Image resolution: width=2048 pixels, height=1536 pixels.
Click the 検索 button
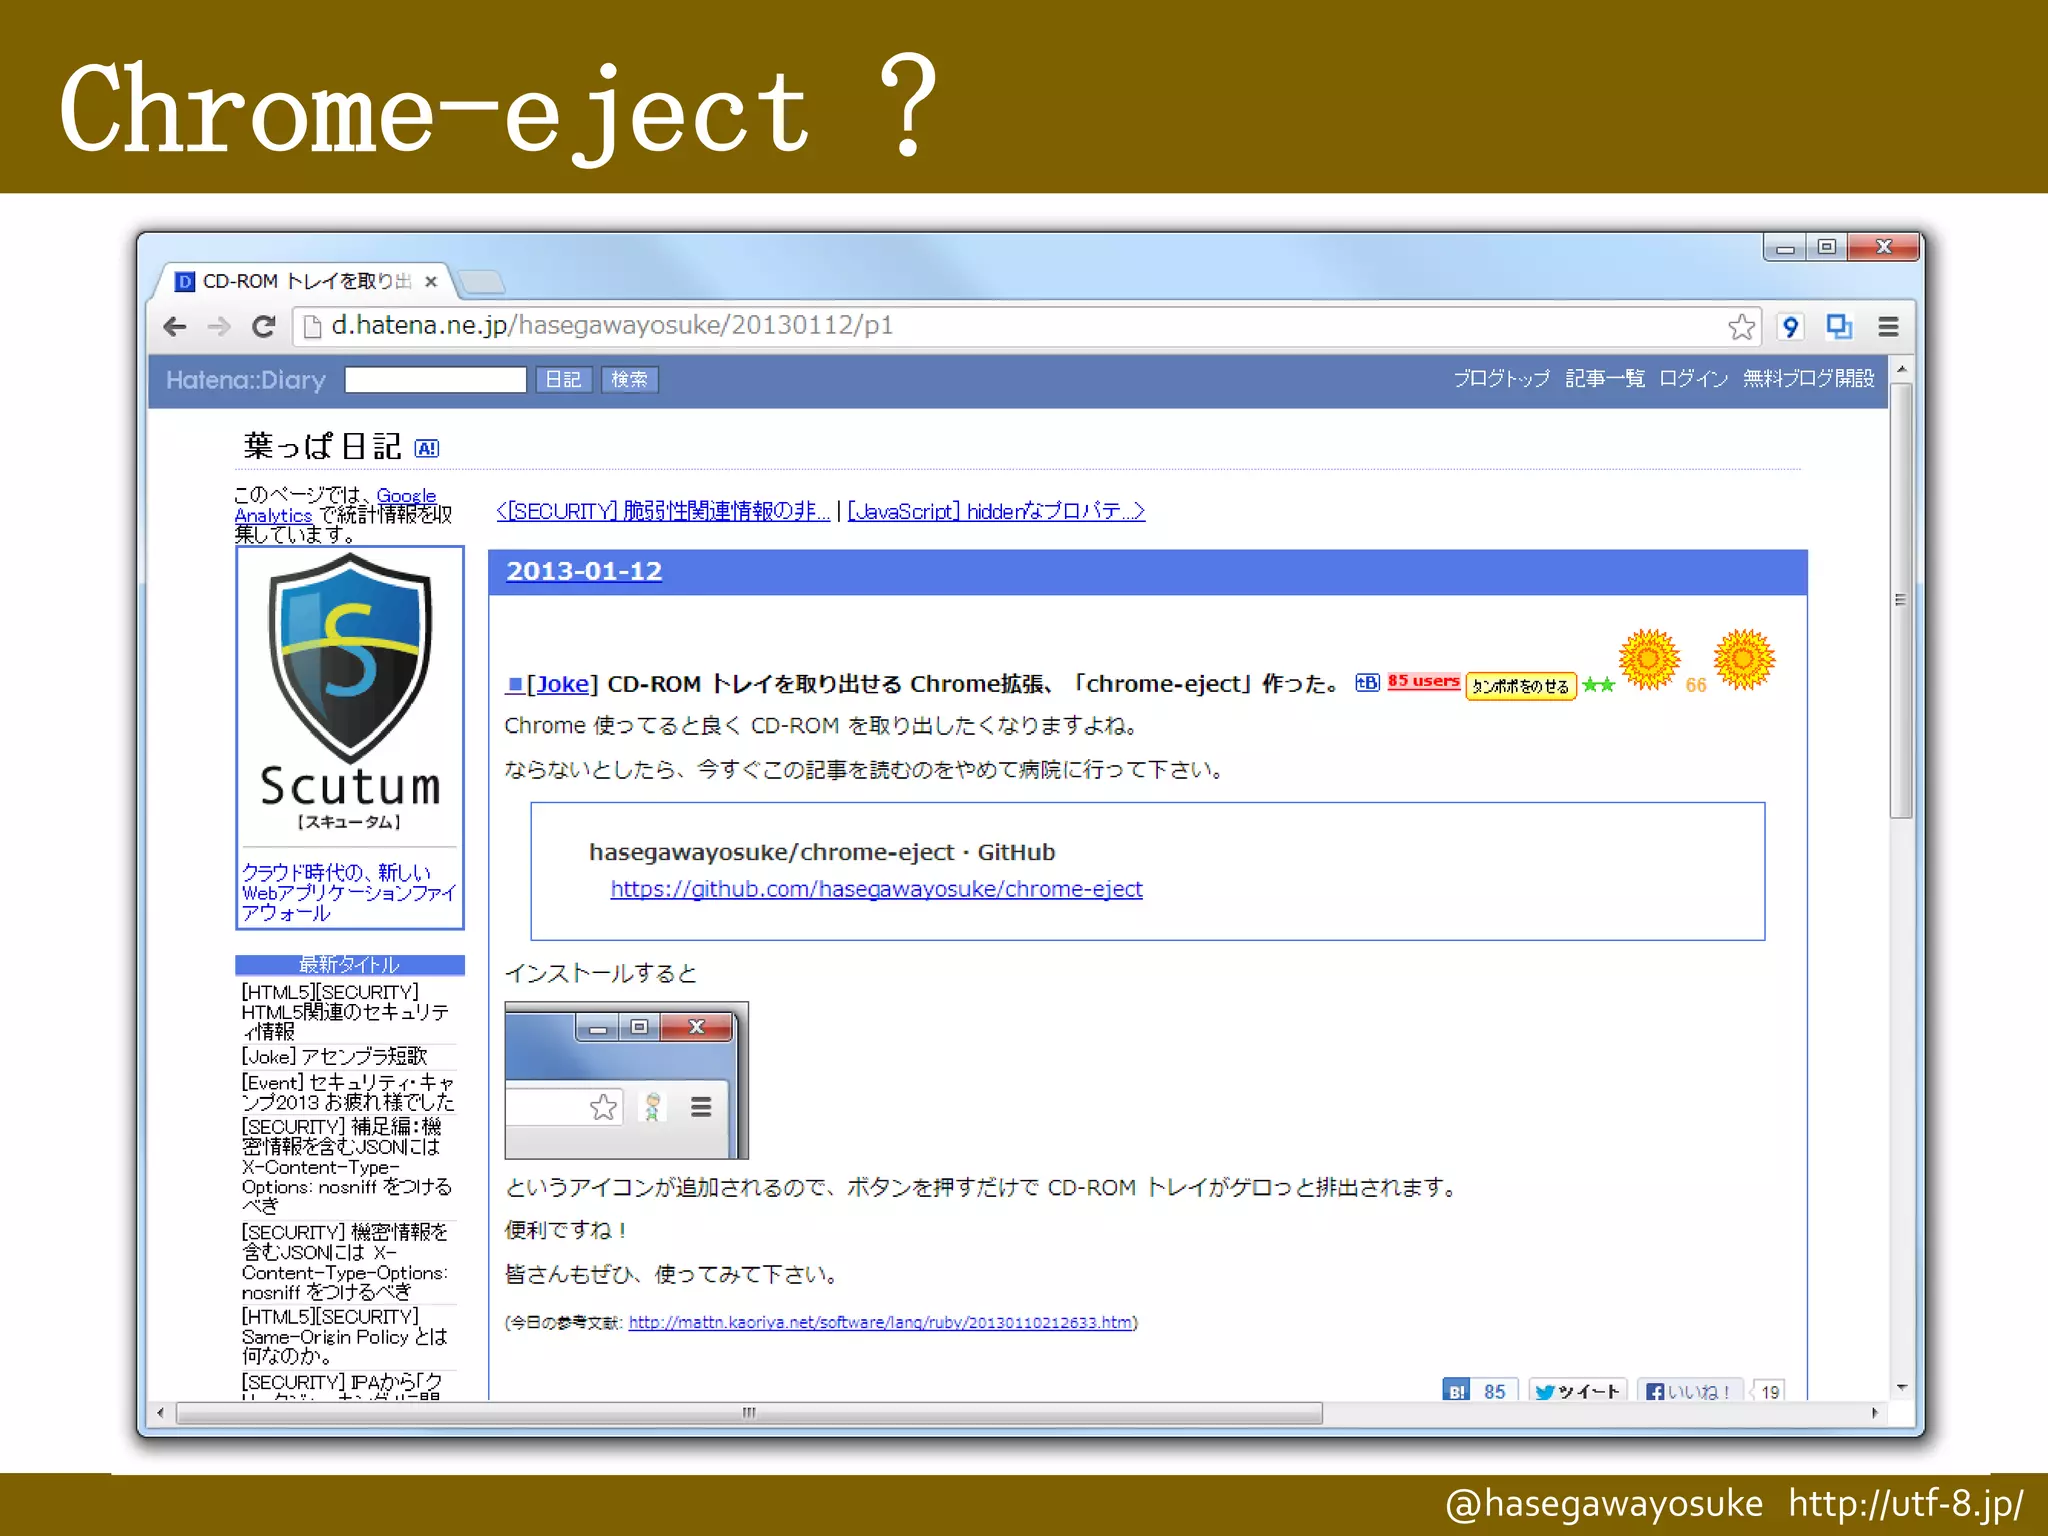[629, 380]
